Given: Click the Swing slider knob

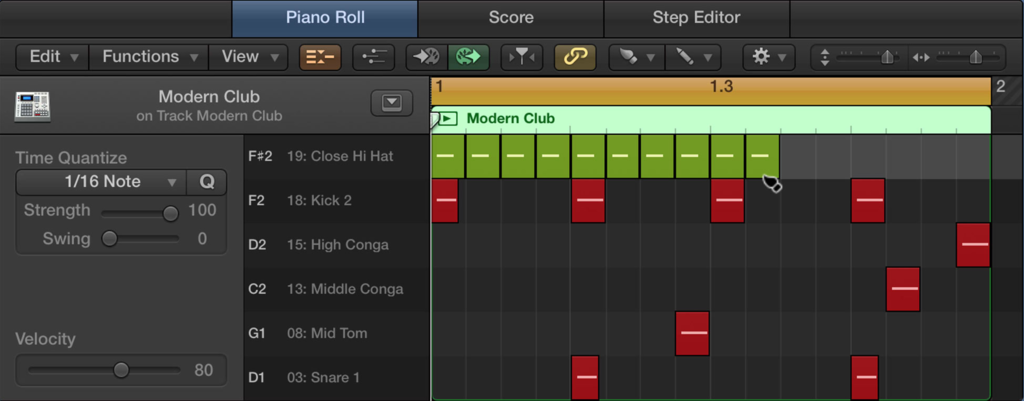Looking at the screenshot, I should coord(110,239).
